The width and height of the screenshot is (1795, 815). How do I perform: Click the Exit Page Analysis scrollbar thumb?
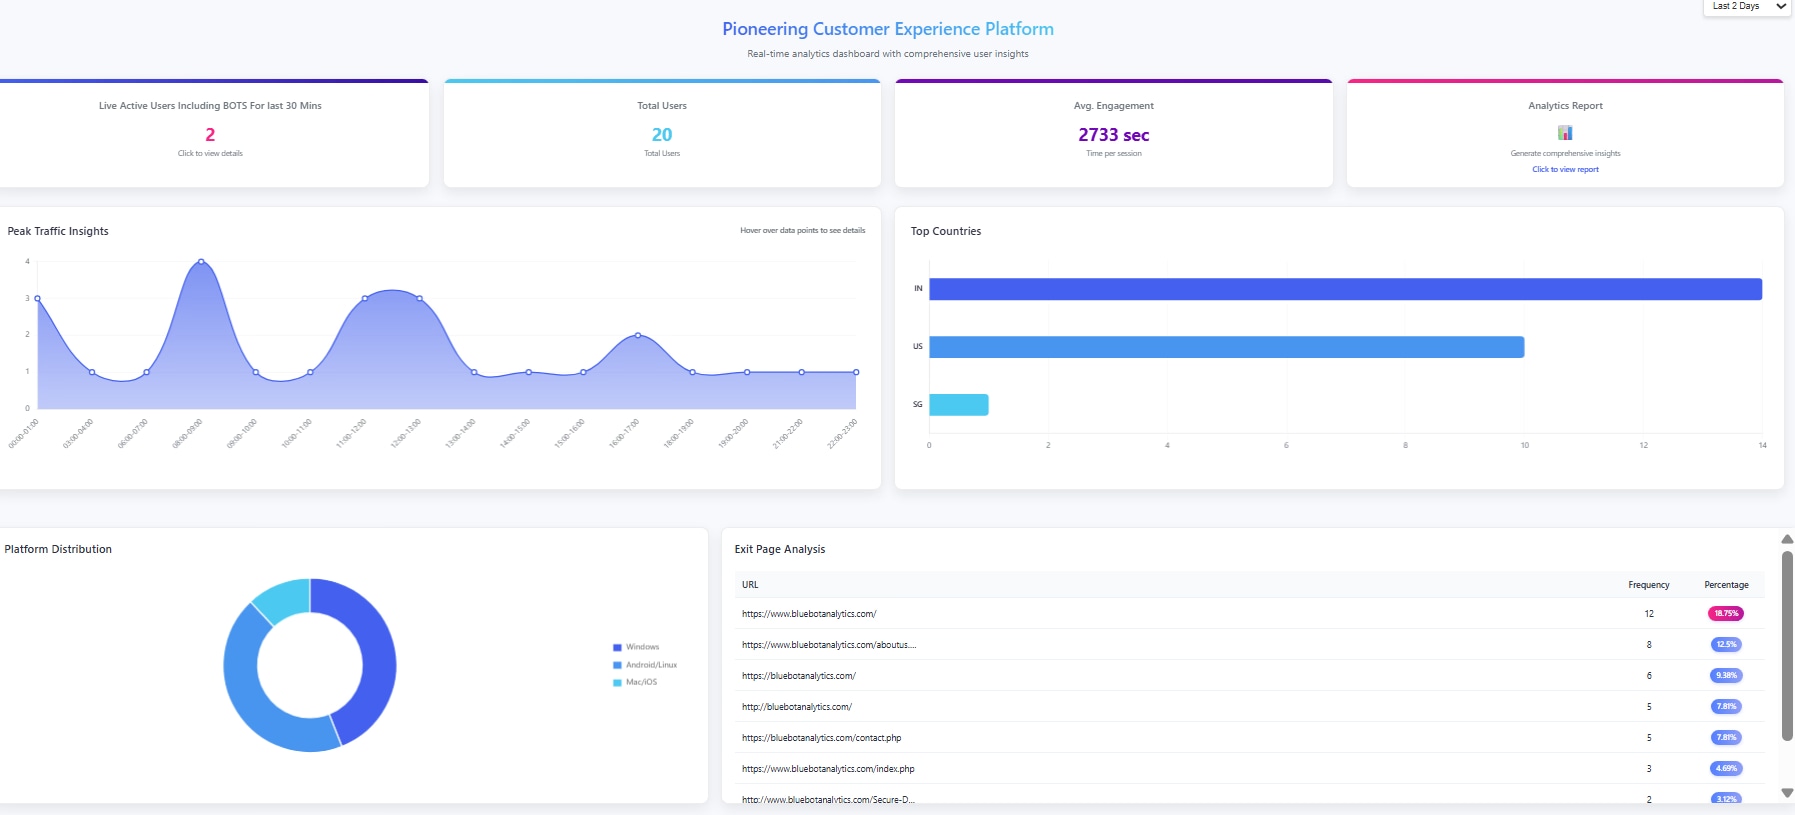1787,645
